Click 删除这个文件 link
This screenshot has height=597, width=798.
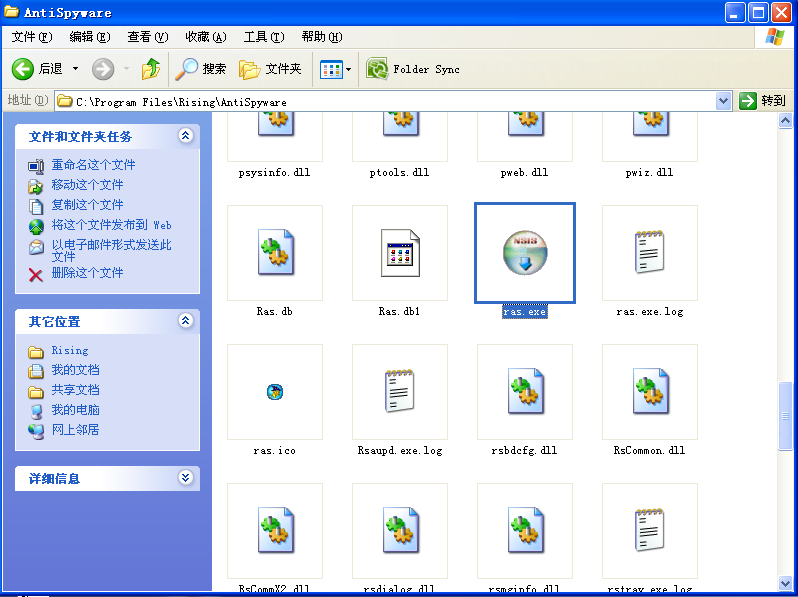pyautogui.click(x=87, y=273)
